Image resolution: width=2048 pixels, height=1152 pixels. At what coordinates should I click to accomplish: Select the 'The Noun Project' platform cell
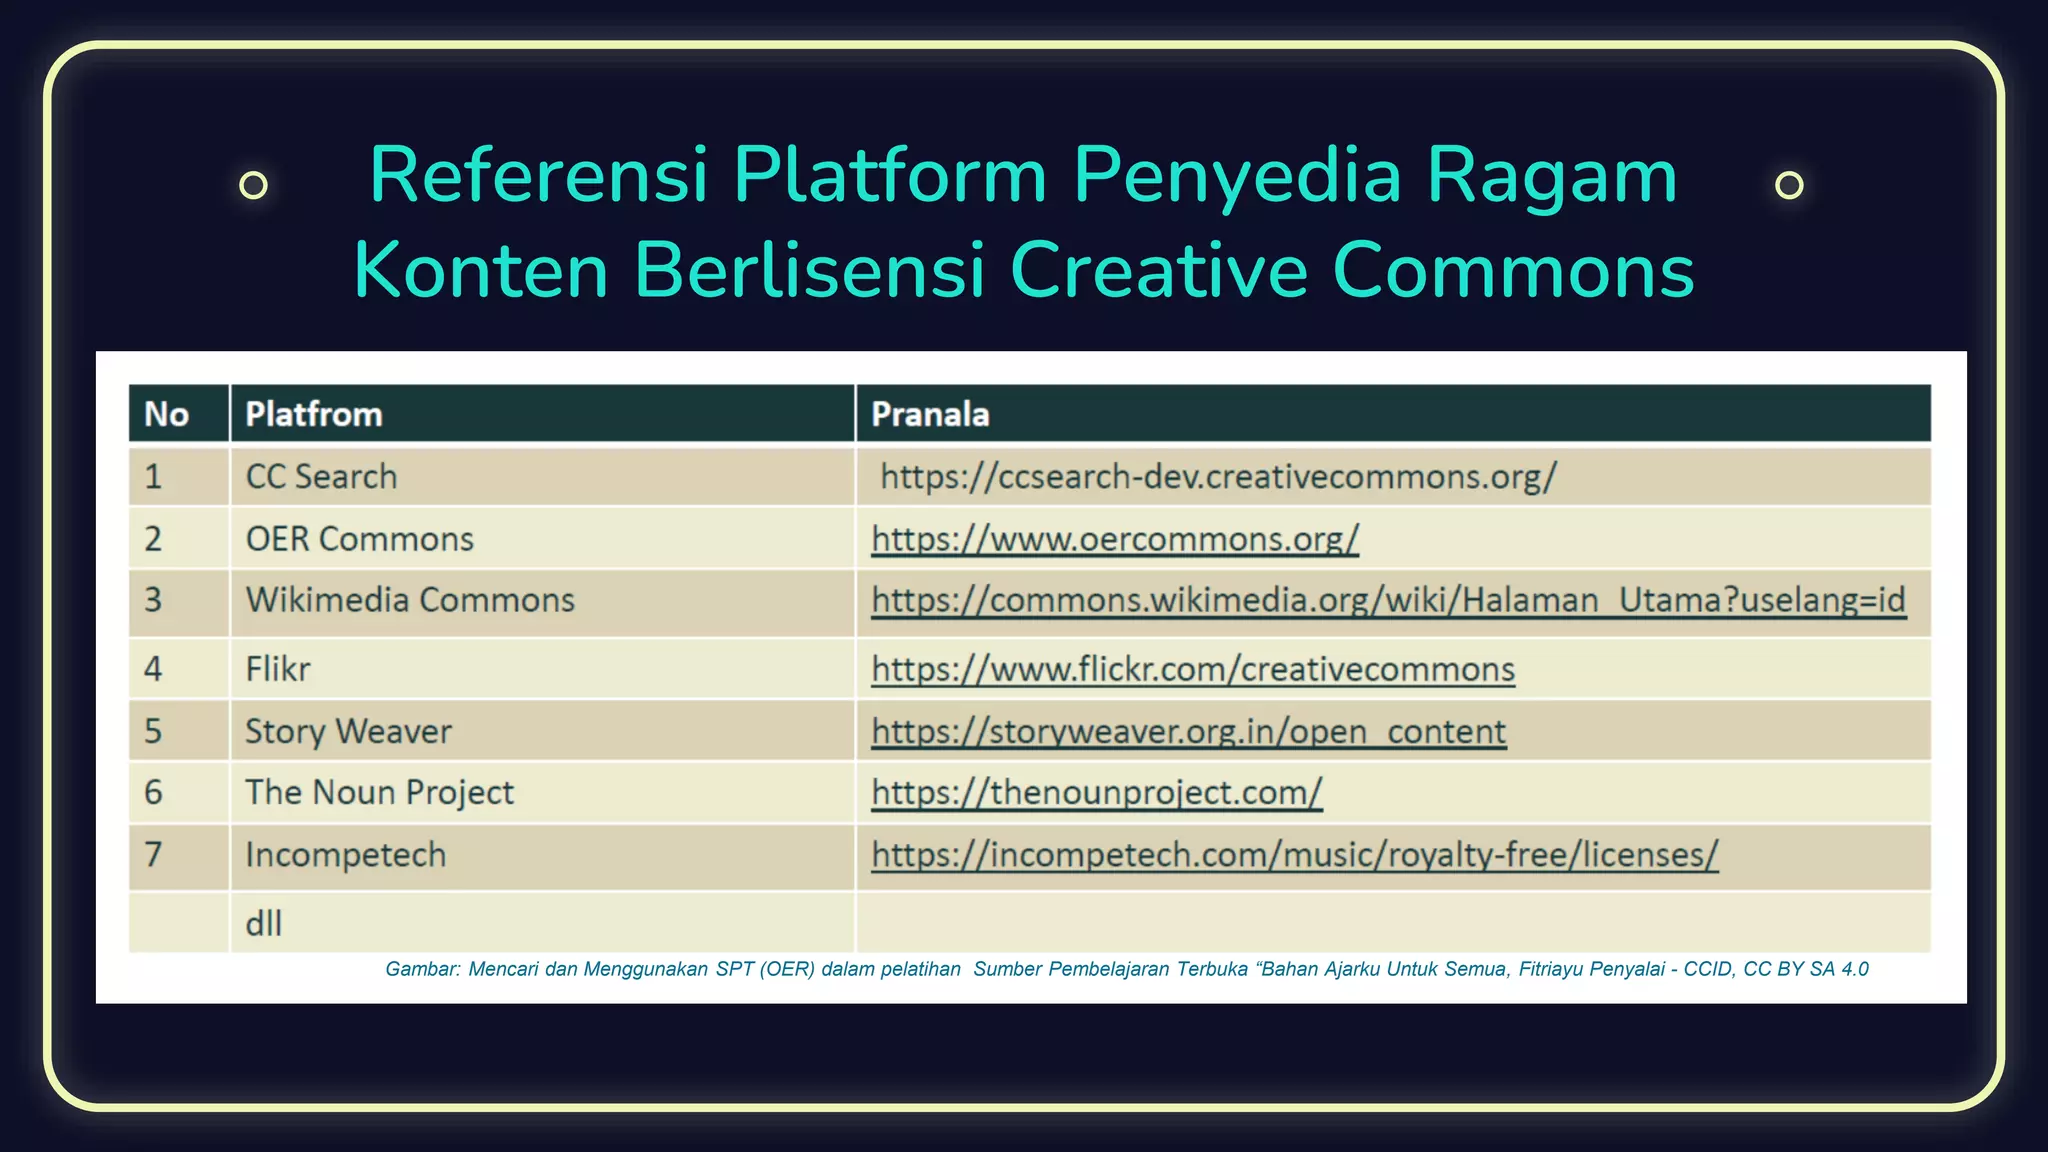coord(379,792)
